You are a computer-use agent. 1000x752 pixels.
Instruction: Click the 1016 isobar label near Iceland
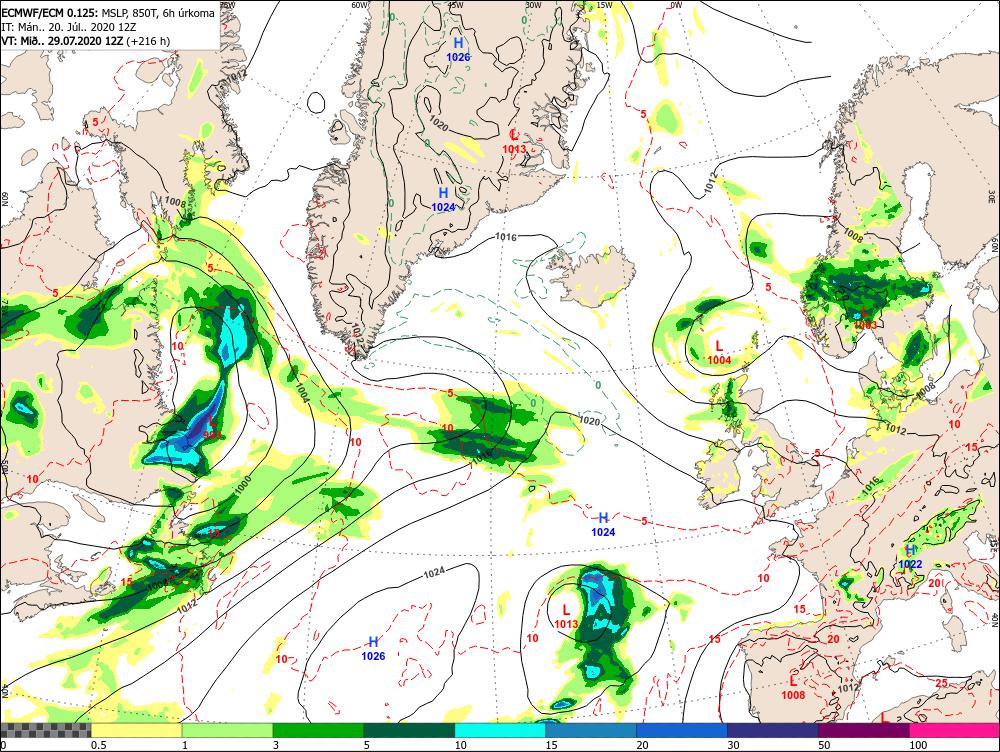coord(506,237)
